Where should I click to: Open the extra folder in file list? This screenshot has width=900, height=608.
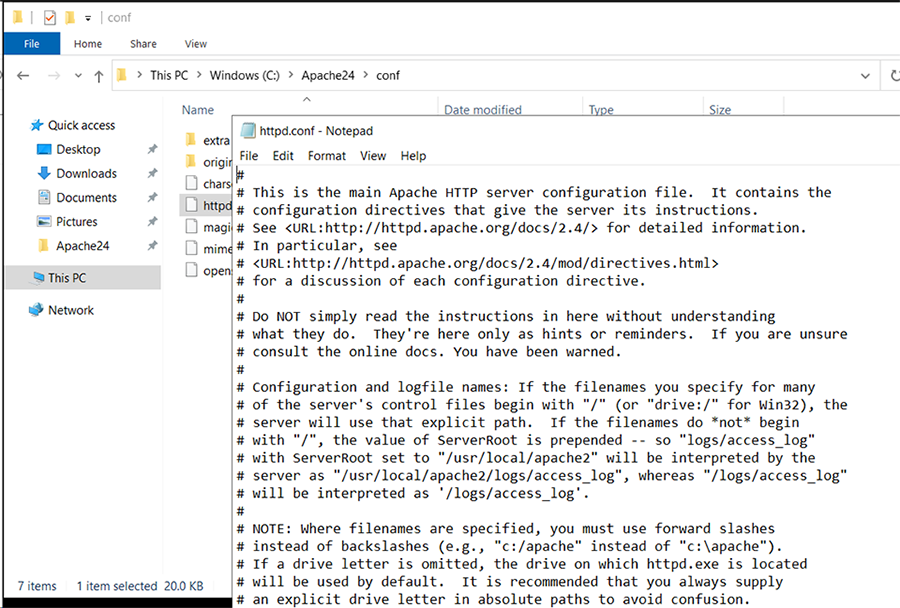(215, 141)
